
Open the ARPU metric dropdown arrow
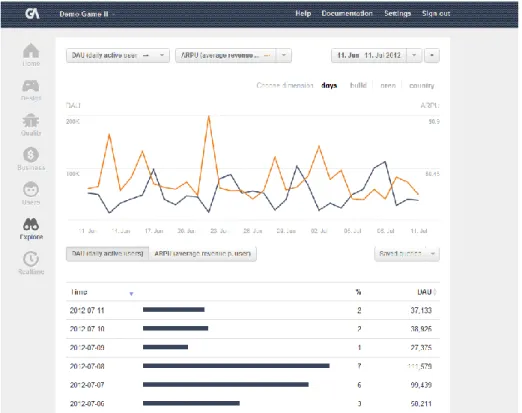click(284, 55)
